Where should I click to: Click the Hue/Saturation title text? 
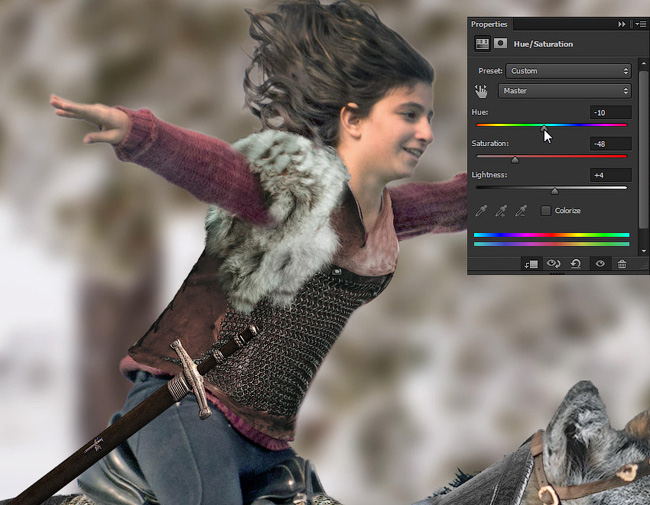point(543,44)
